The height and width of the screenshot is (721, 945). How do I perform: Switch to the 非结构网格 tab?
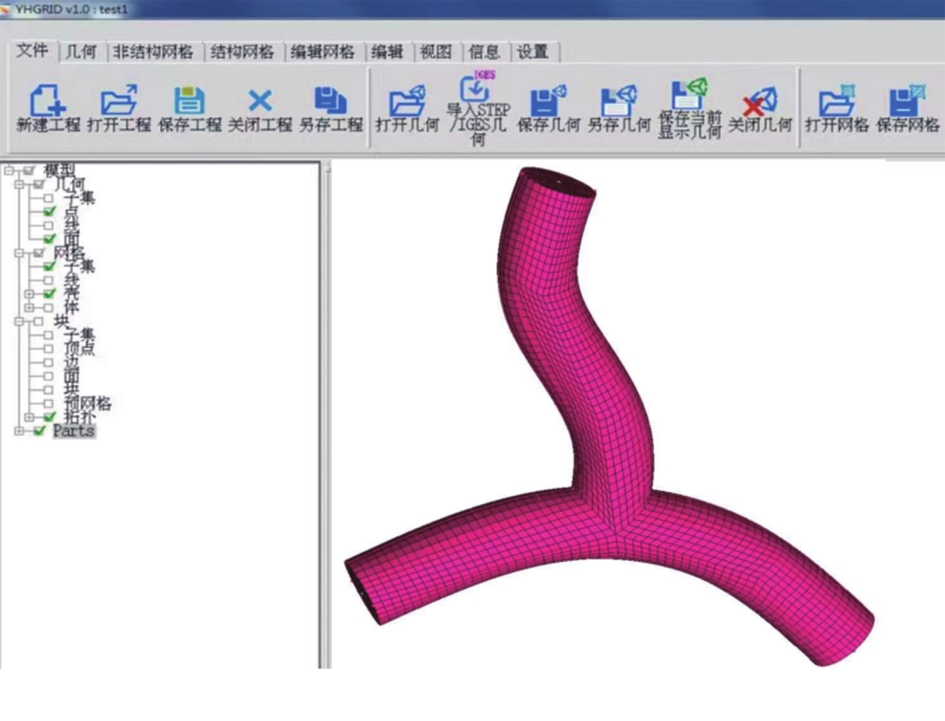point(153,52)
